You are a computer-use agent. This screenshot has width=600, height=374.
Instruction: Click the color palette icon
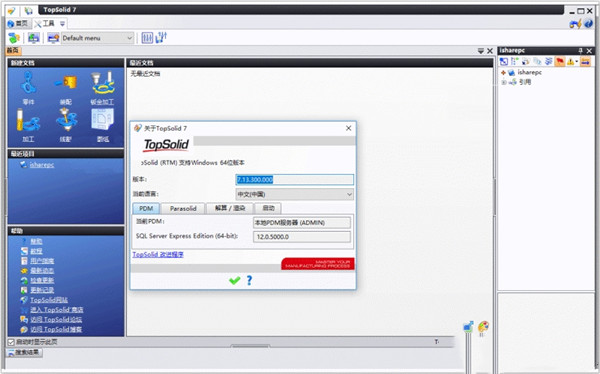click(x=483, y=327)
